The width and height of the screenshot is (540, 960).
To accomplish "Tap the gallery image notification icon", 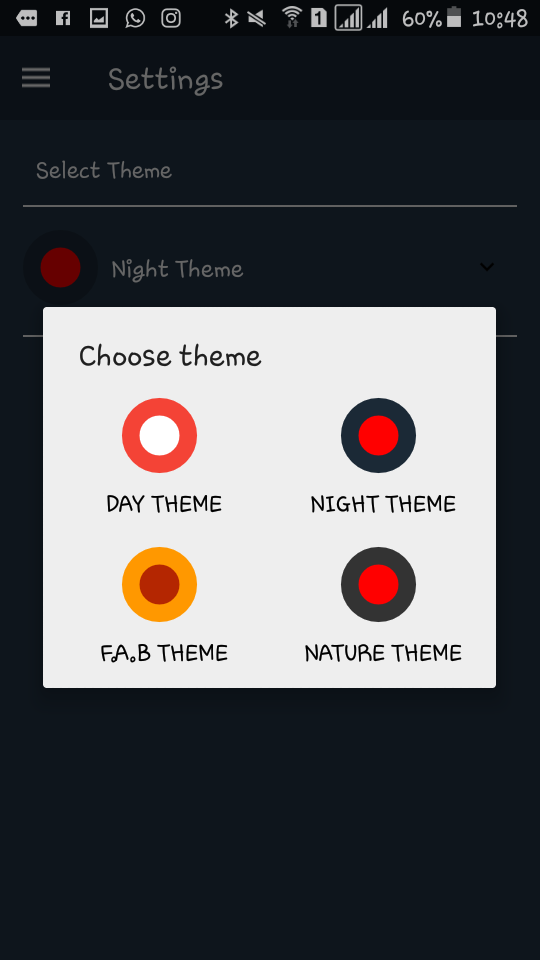I will pyautogui.click(x=99, y=18).
